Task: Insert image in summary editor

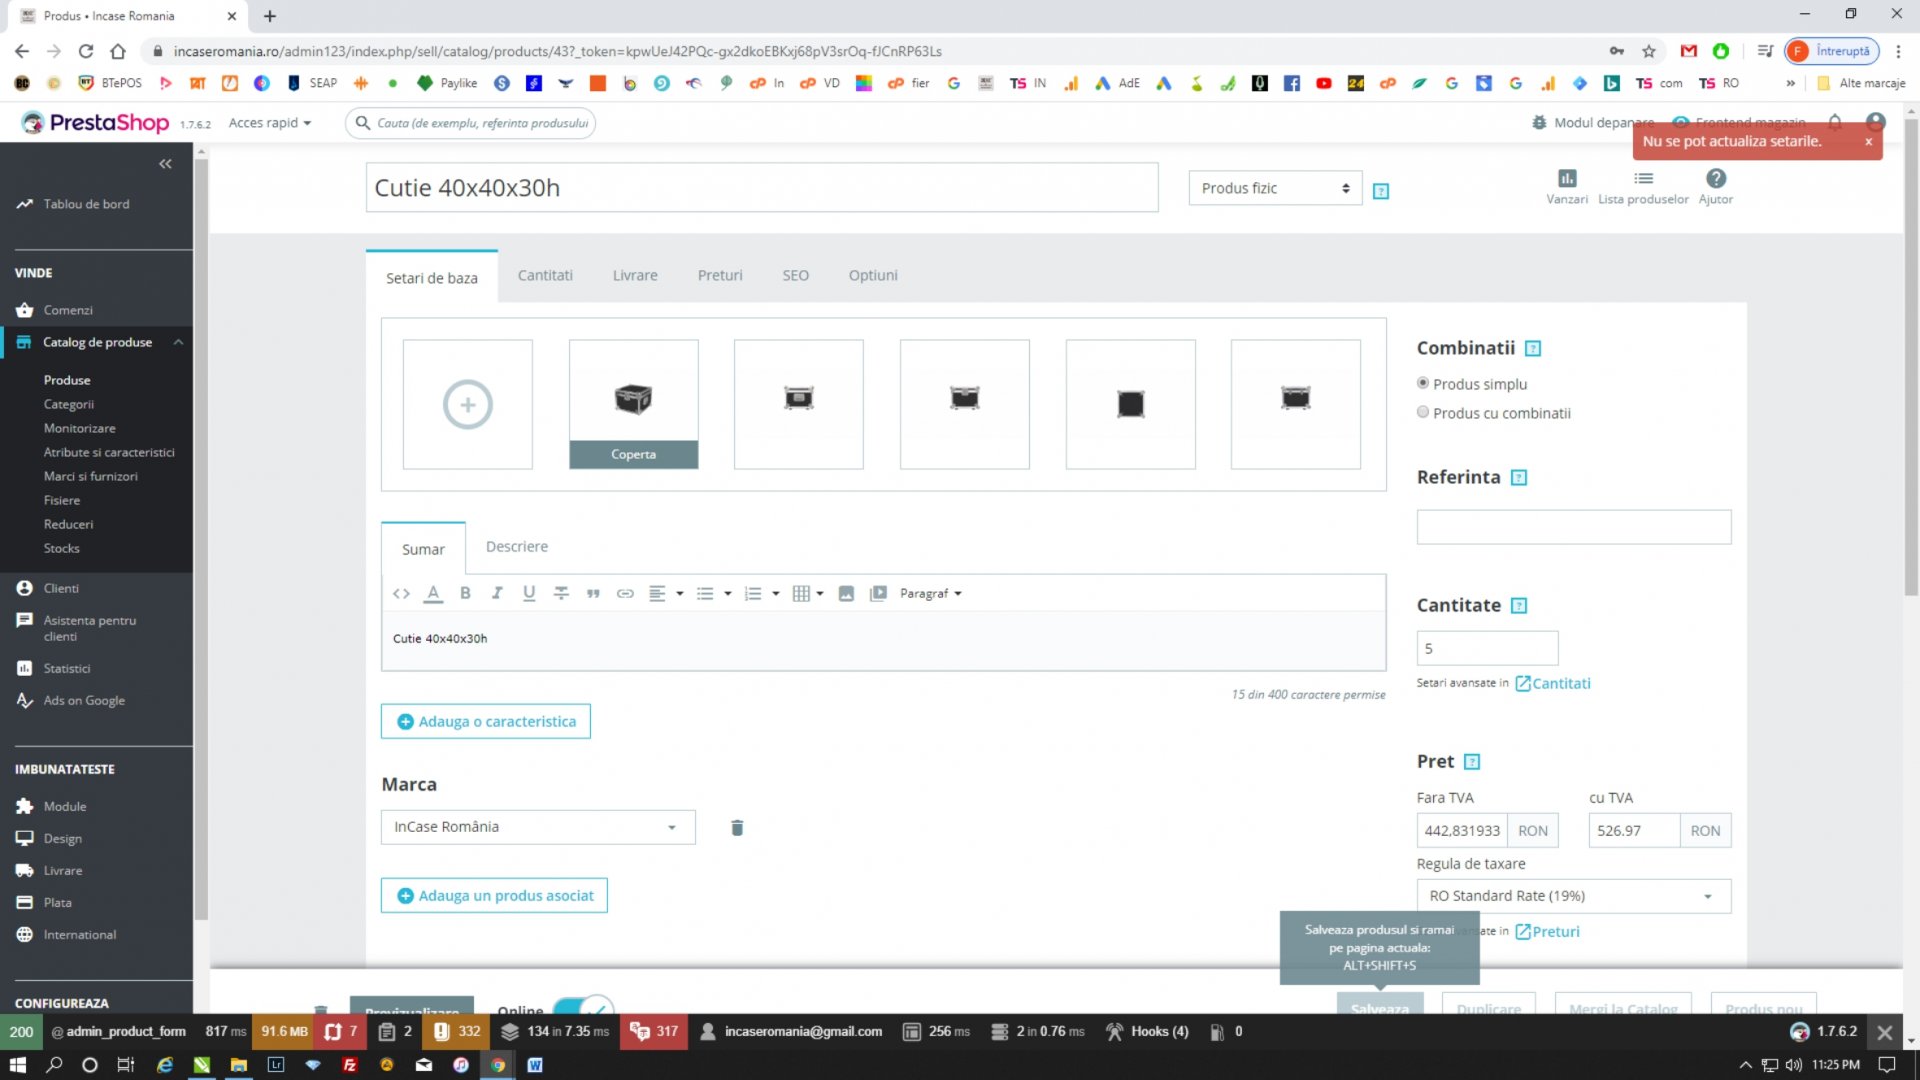Action: [846, 593]
